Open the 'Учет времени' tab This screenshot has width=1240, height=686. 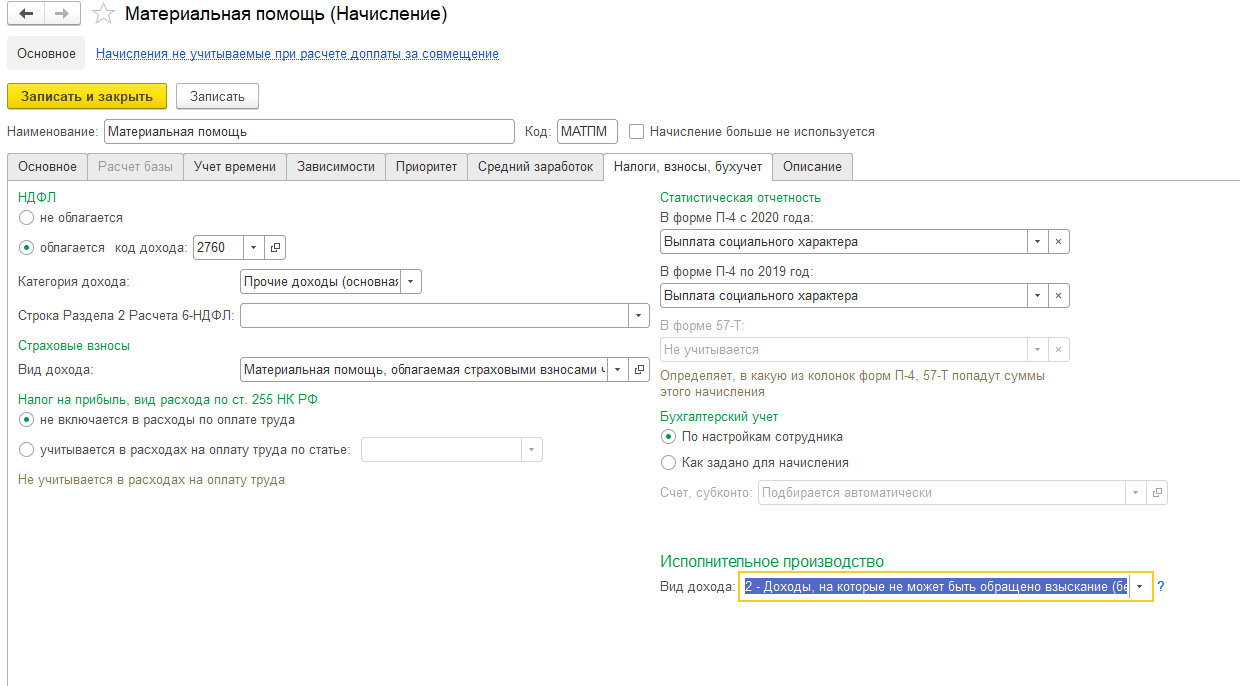click(x=235, y=167)
